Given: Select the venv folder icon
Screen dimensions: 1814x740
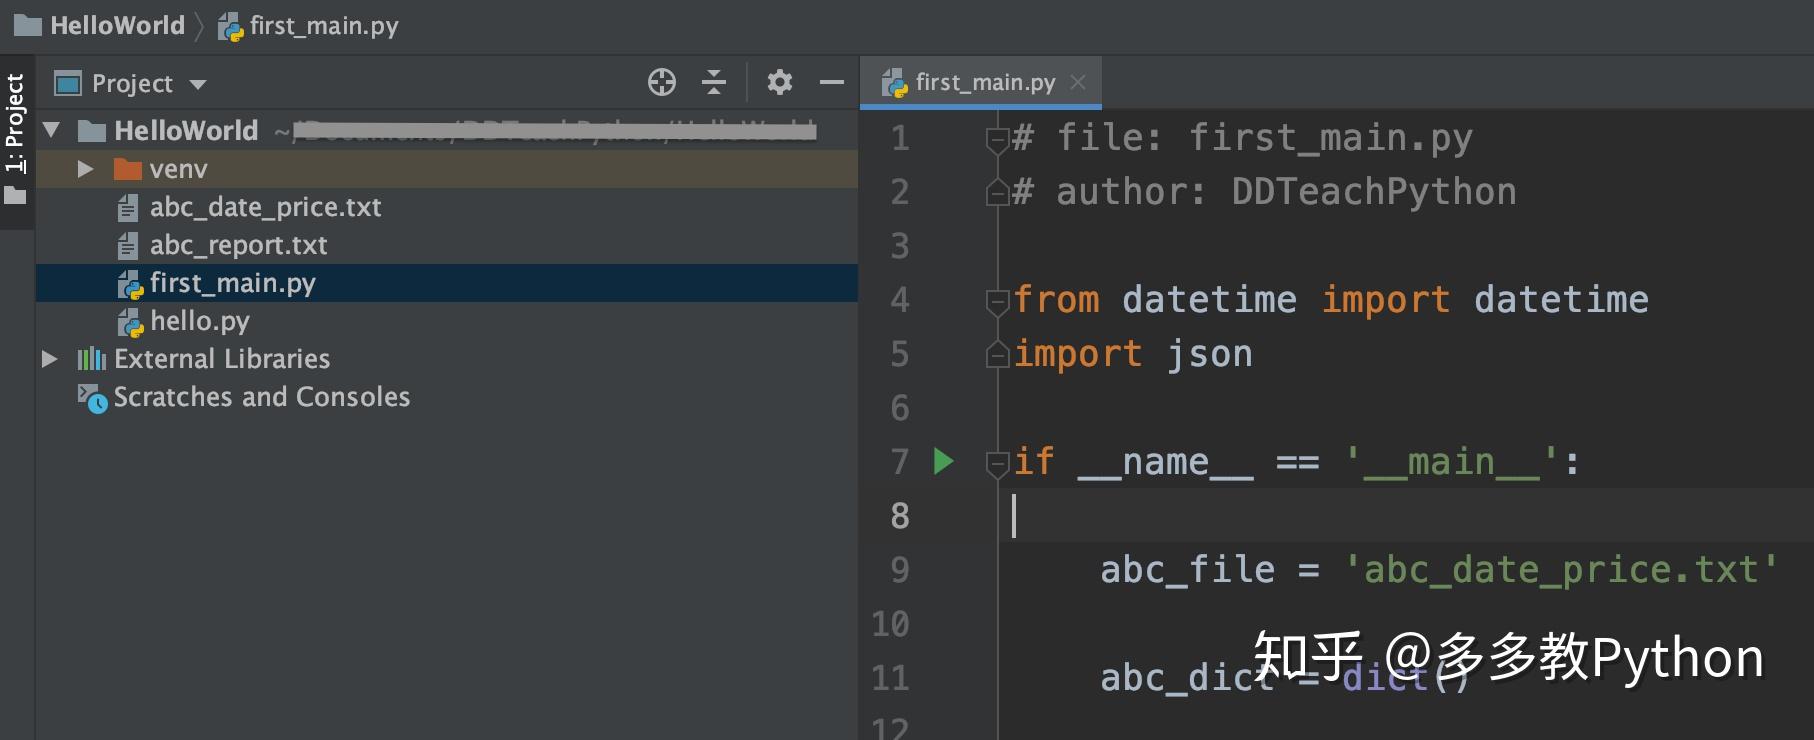Looking at the screenshot, I should 127,169.
